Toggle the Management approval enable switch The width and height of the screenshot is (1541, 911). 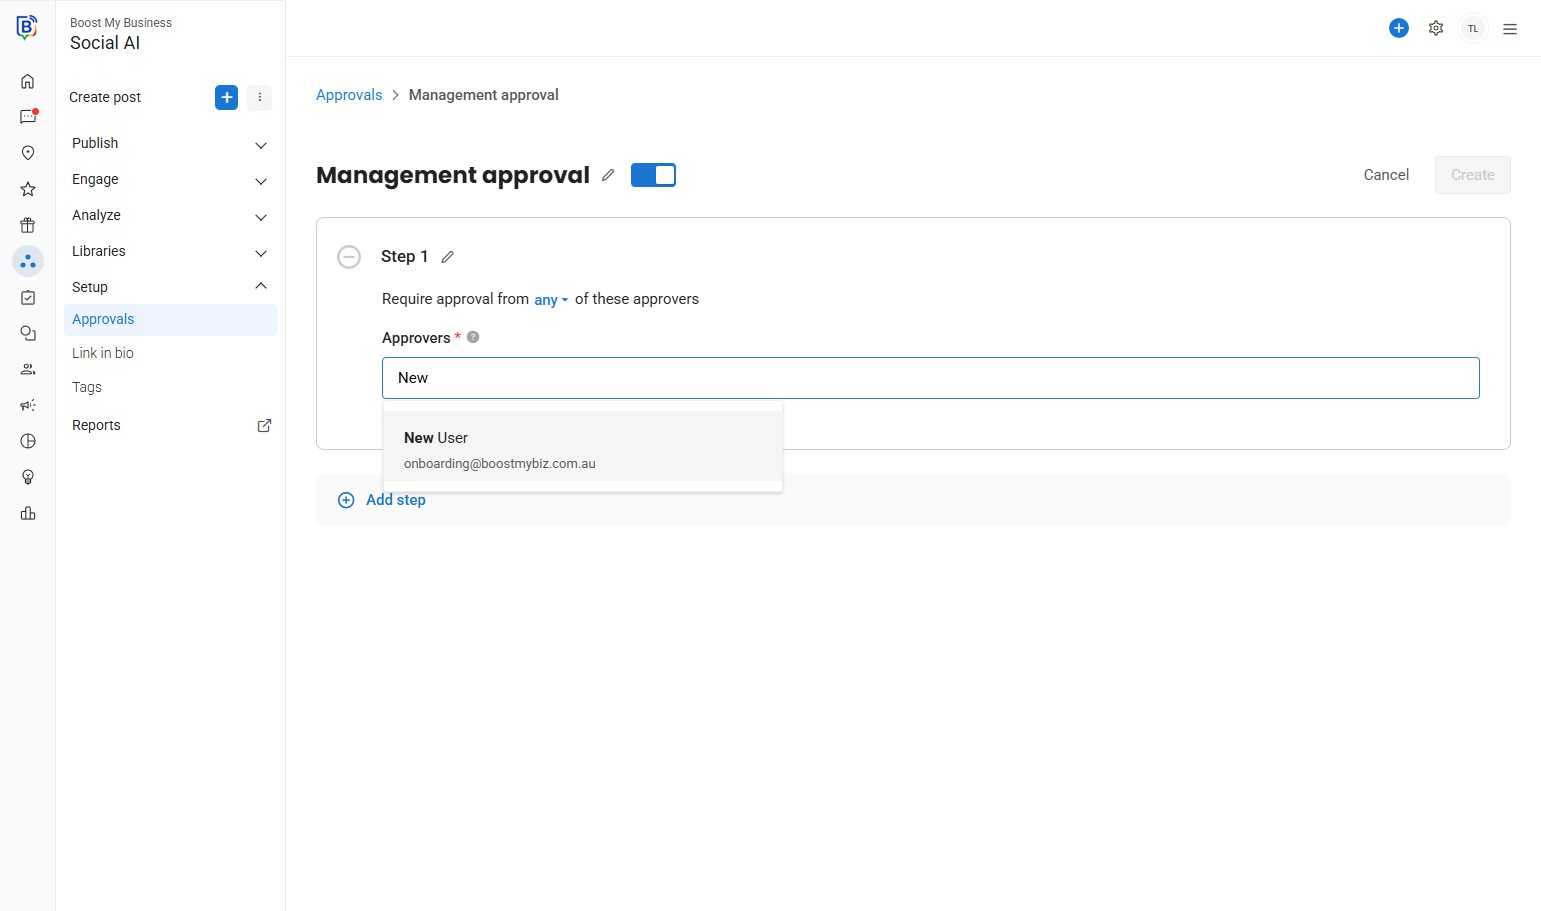653,175
